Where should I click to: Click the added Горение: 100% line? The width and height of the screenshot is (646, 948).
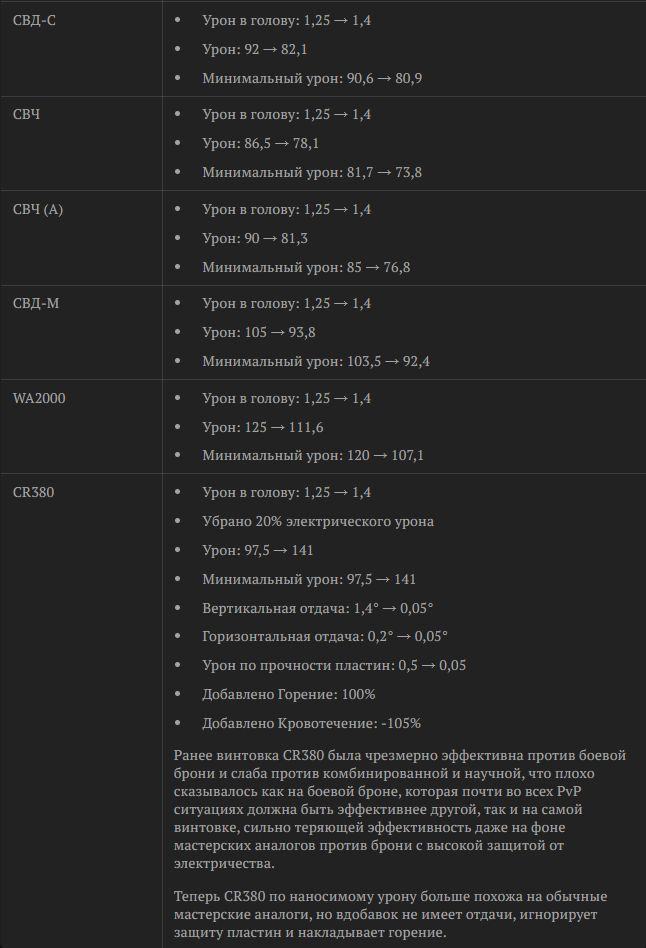click(289, 694)
